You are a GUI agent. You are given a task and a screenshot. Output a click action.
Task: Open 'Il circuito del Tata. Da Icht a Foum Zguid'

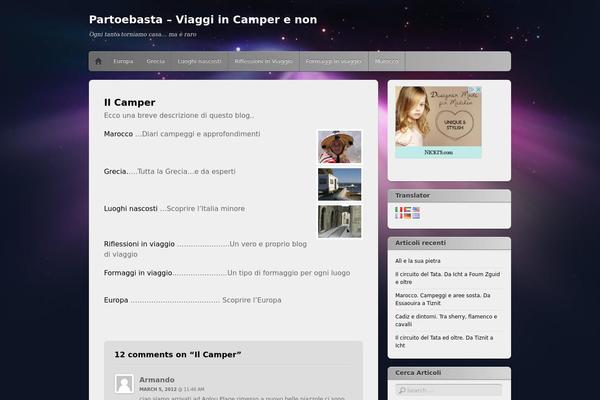tap(448, 278)
